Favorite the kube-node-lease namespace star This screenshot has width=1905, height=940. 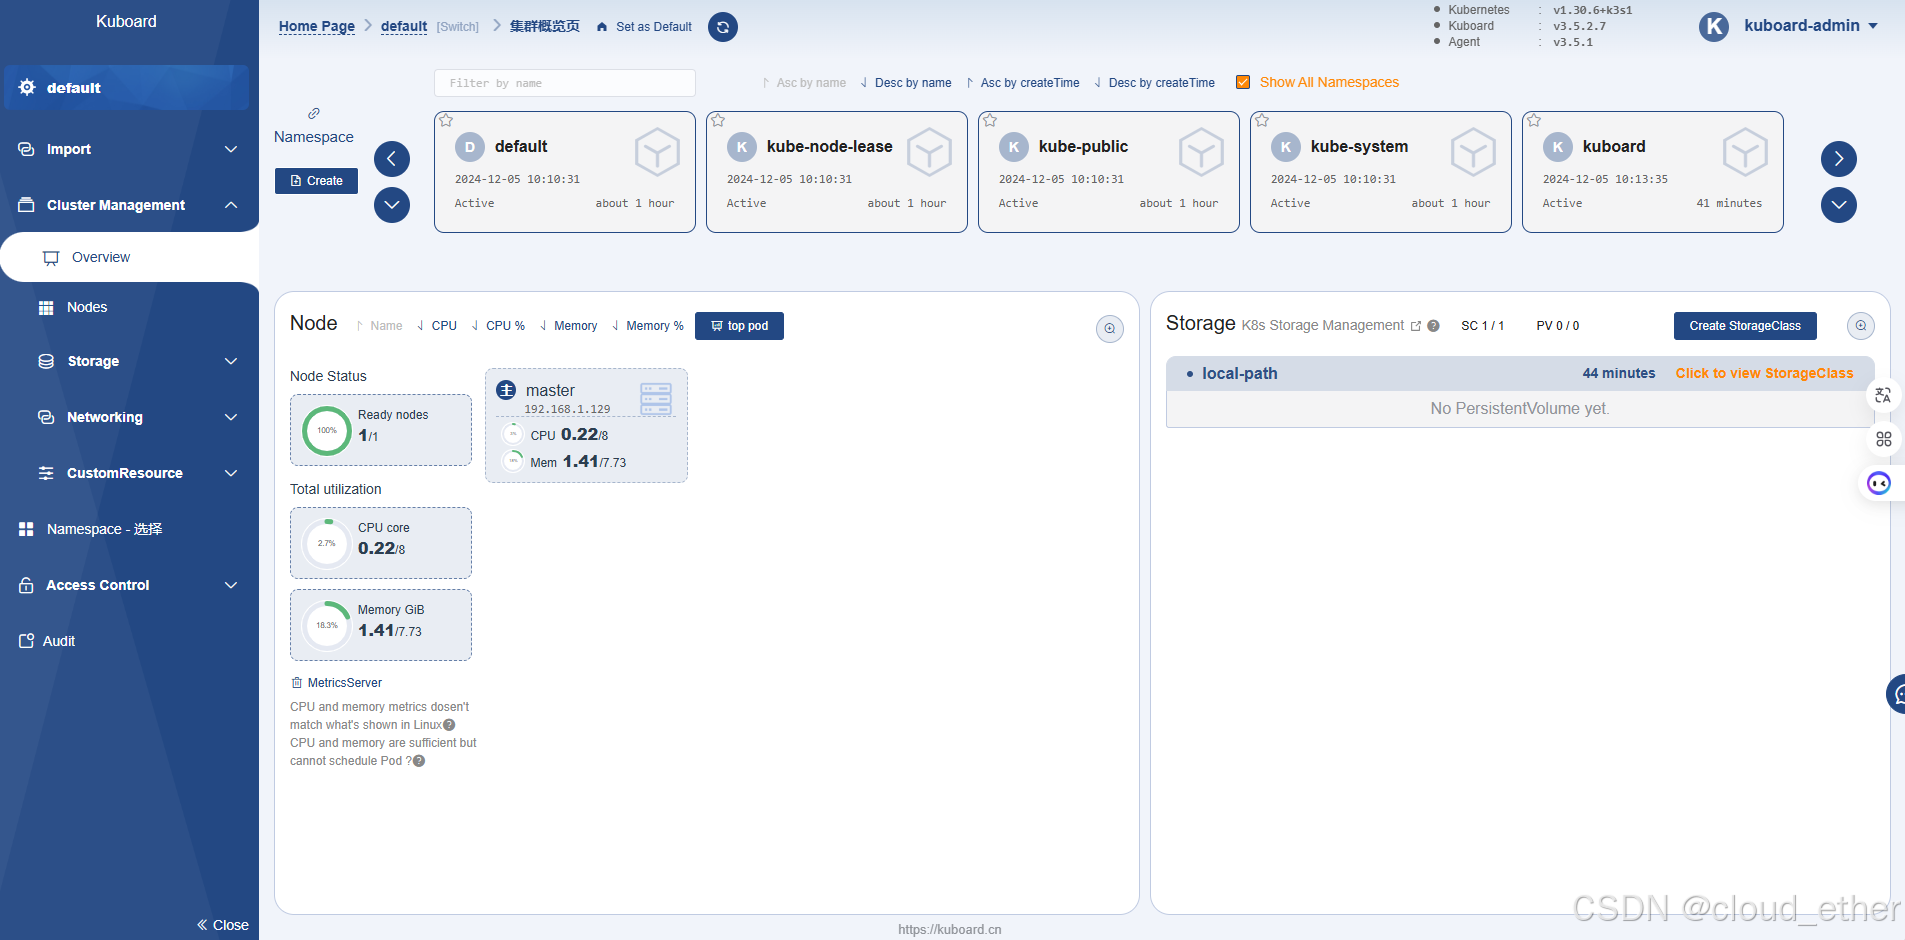718,121
